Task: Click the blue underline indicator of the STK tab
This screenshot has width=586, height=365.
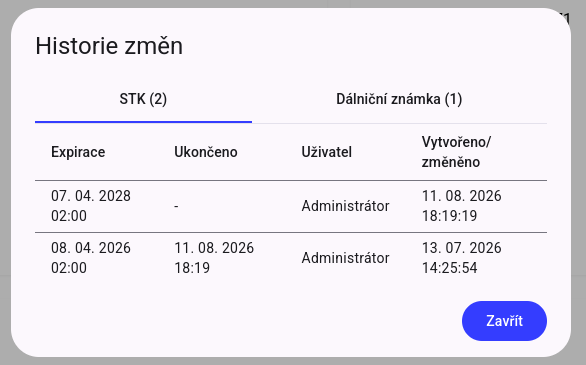Action: tap(143, 122)
